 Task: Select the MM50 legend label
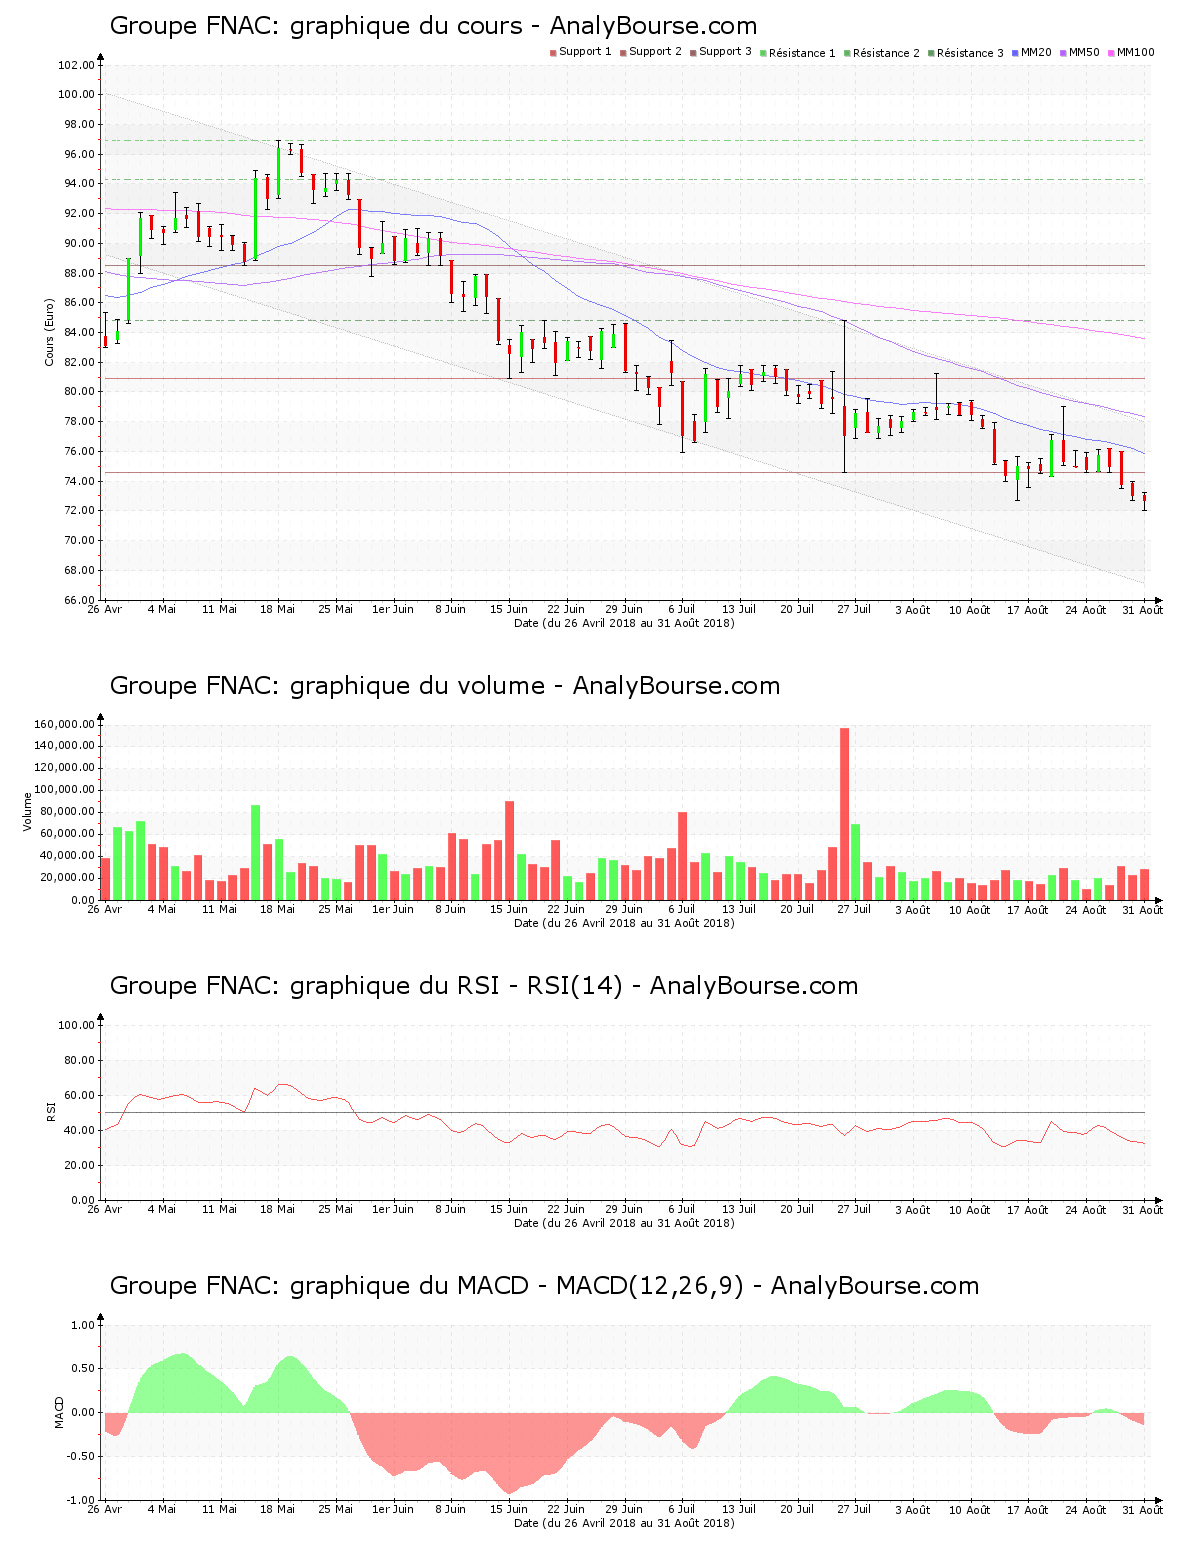pyautogui.click(x=1084, y=52)
